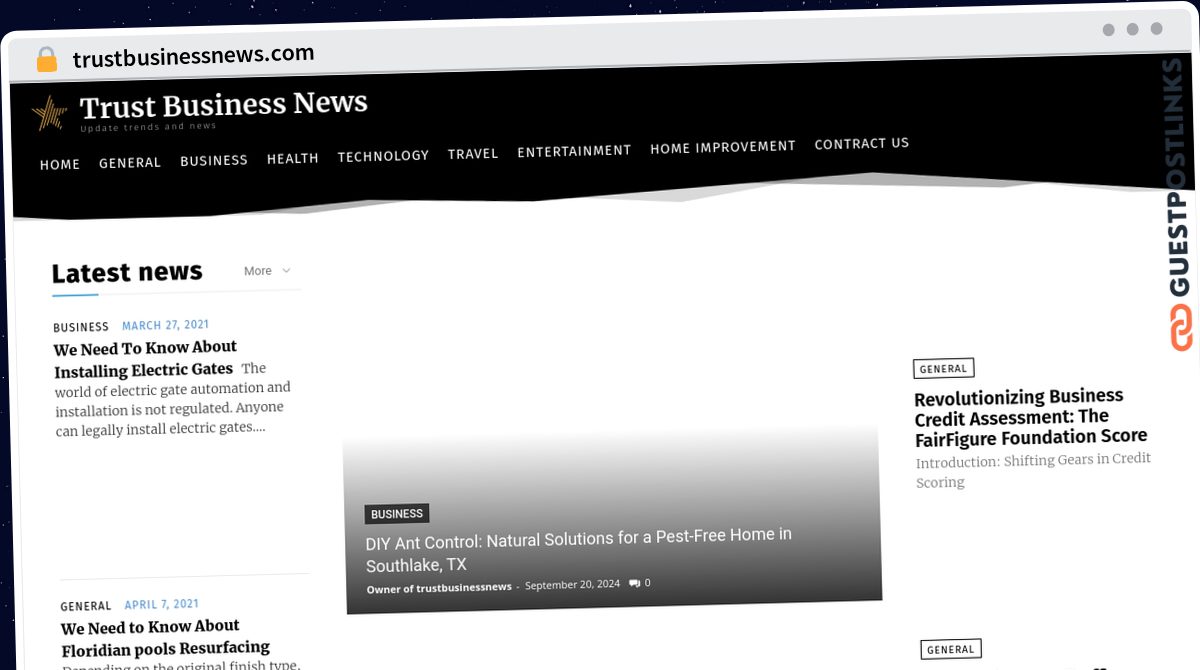
Task: Click the GENERAL label above the Floridian pools article
Action: [x=86, y=606]
